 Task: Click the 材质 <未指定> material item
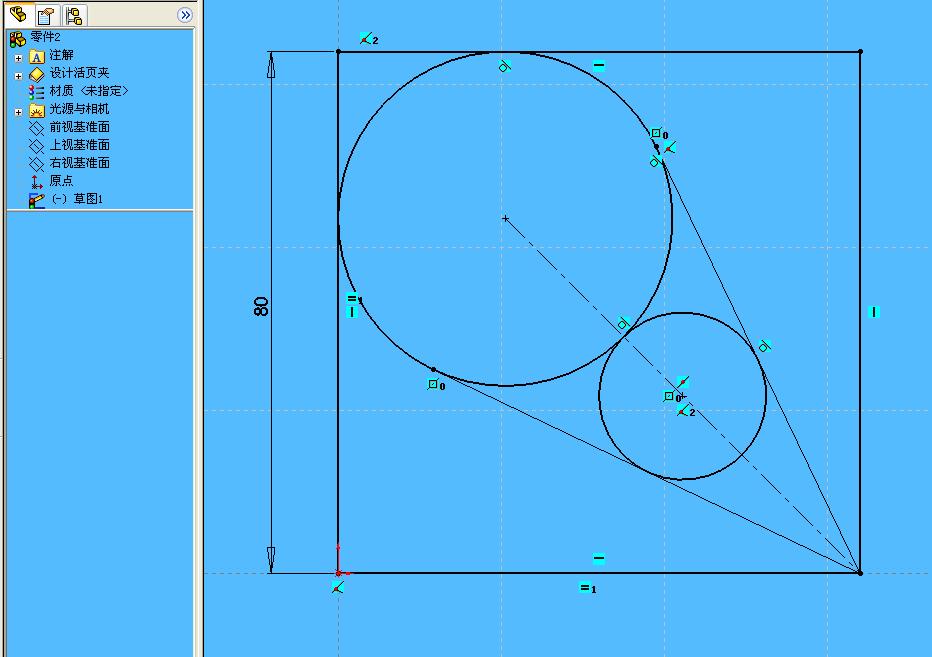78,91
